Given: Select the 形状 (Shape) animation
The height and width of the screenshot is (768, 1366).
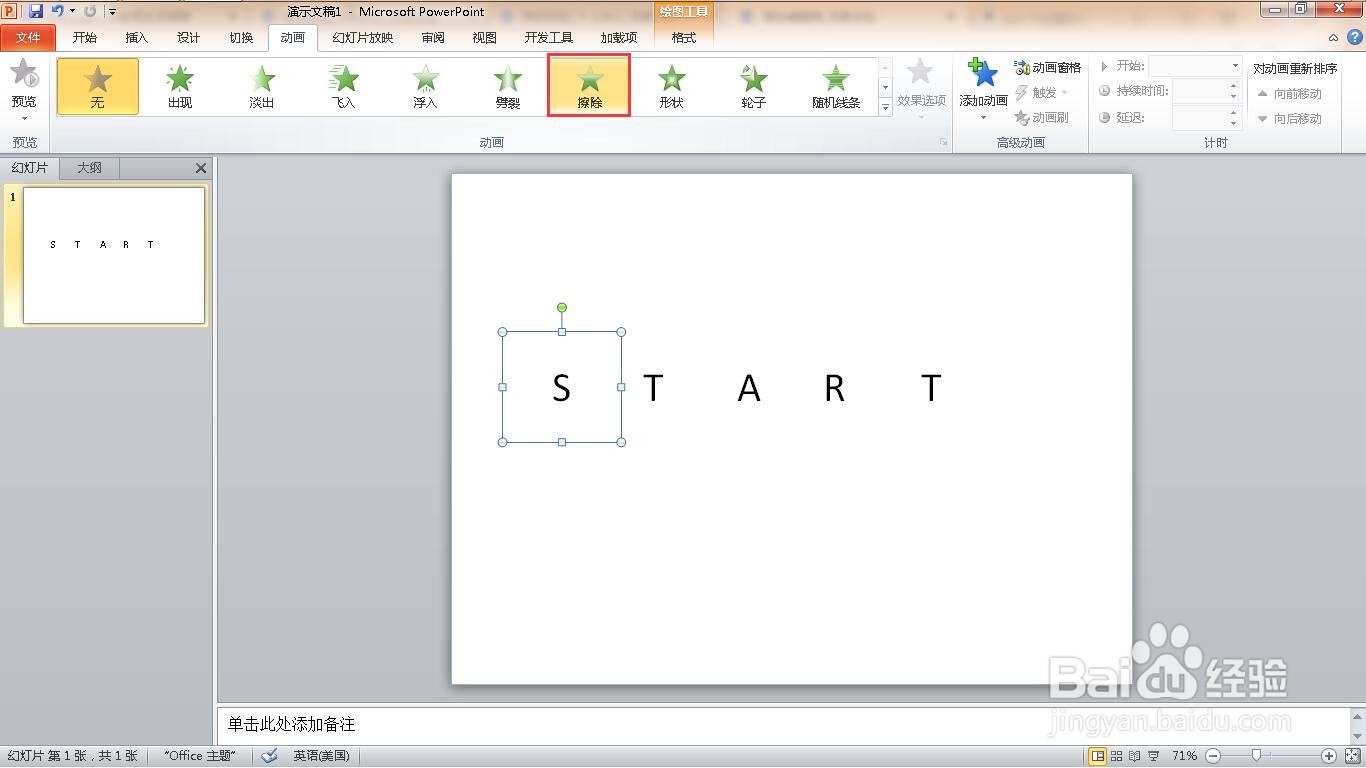Looking at the screenshot, I should click(672, 86).
